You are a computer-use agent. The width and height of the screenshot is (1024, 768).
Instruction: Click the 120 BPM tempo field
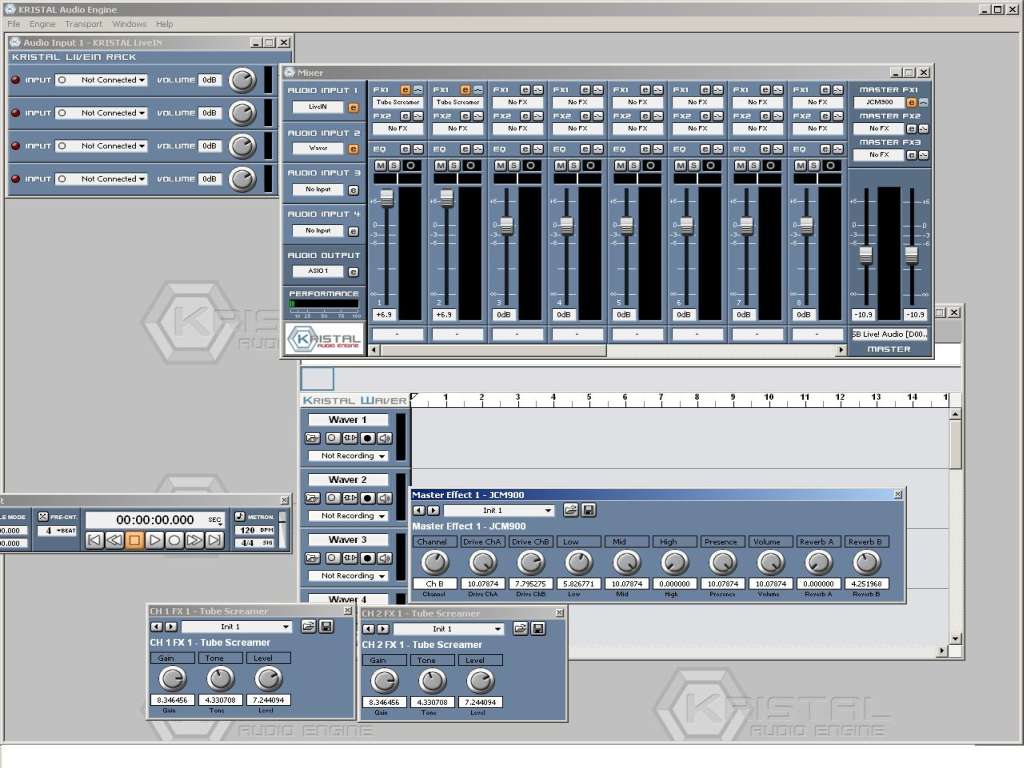tap(253, 530)
